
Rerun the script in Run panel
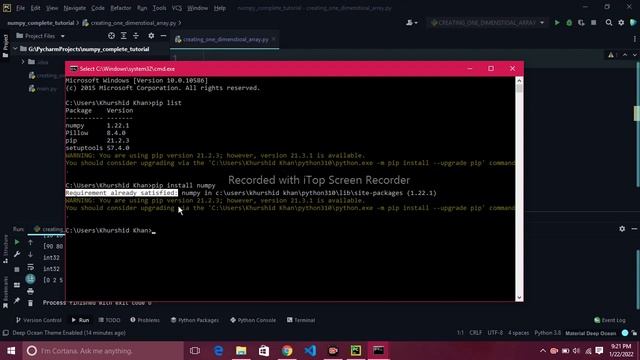click(x=17, y=242)
